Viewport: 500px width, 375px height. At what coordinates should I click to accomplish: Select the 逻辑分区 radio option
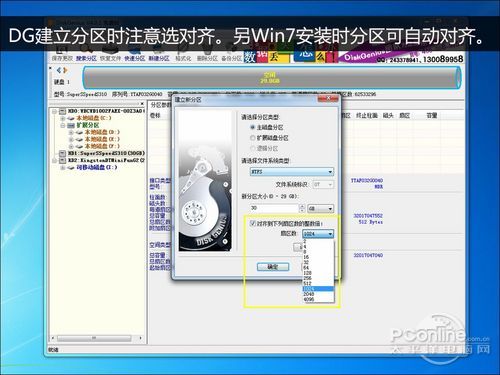click(x=252, y=148)
